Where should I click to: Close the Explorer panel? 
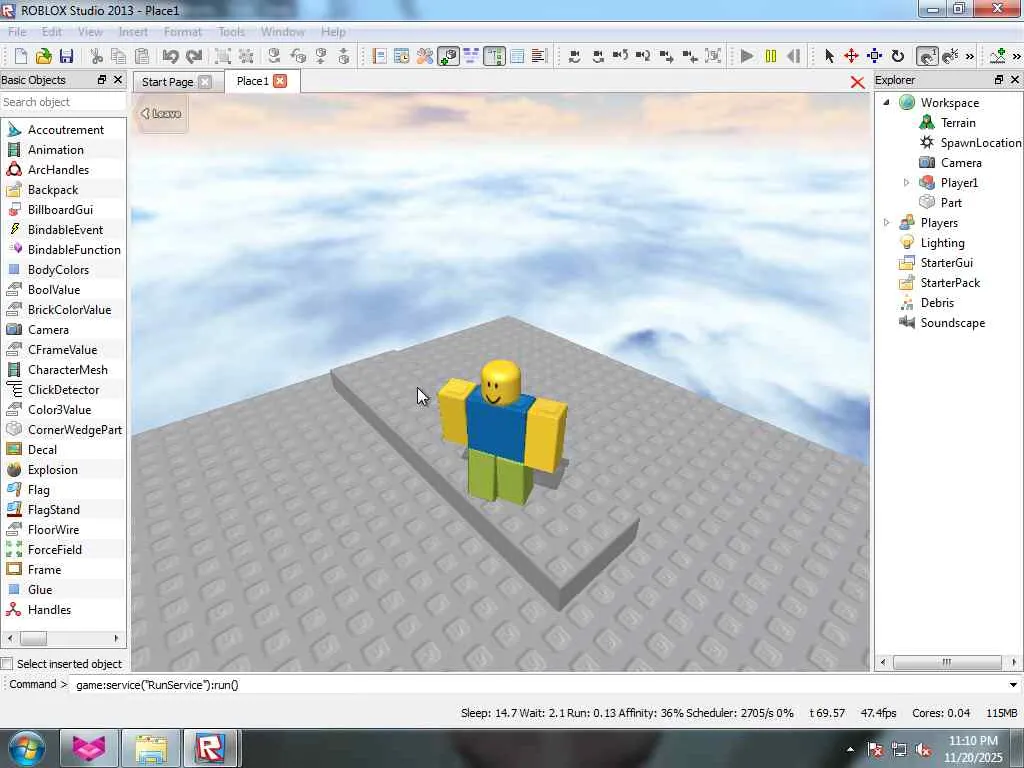click(1014, 80)
